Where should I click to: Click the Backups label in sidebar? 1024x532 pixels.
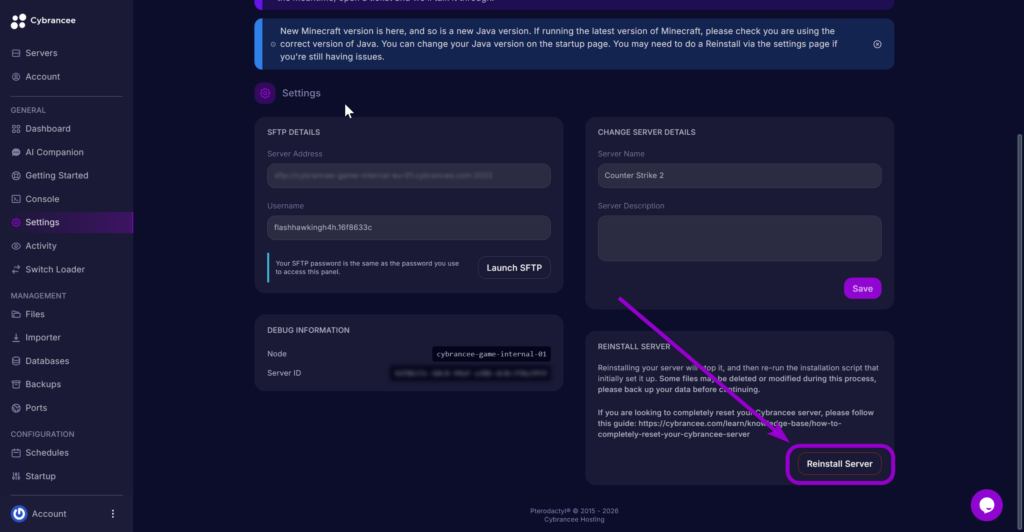pos(43,384)
